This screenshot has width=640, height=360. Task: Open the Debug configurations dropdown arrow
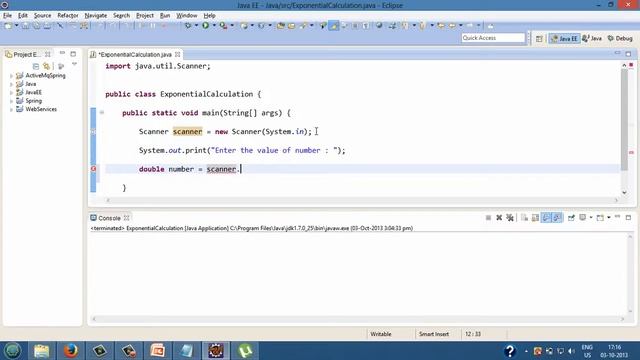196,26
